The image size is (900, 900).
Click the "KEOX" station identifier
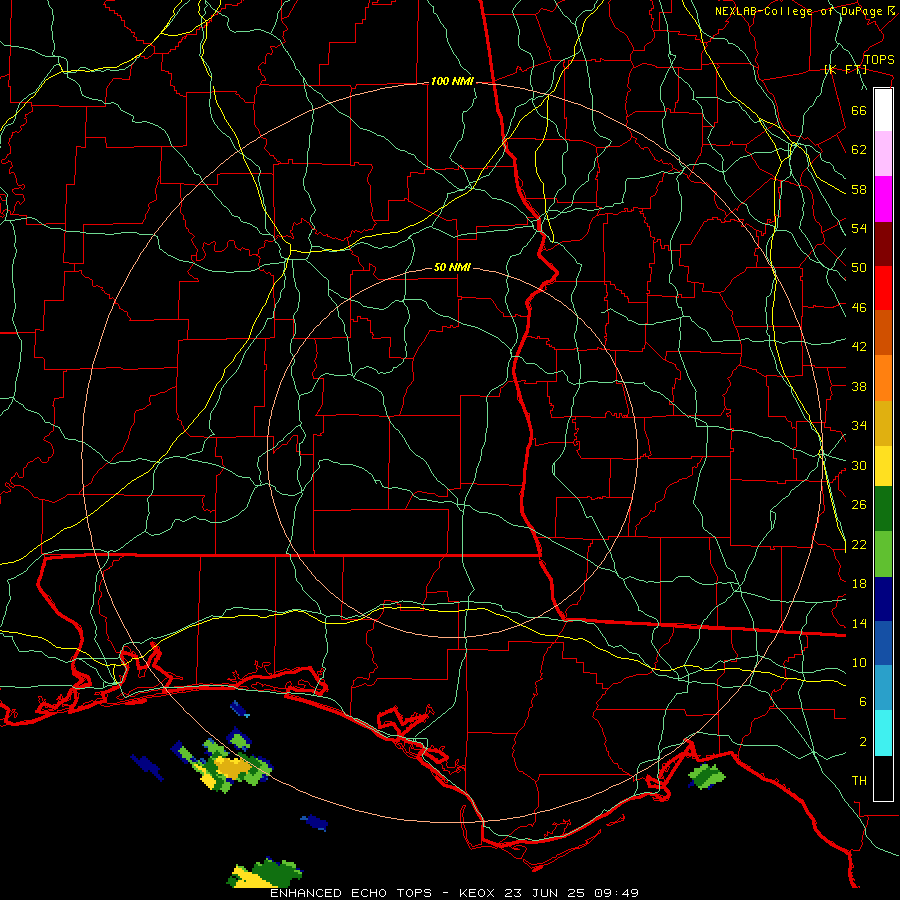(478, 893)
